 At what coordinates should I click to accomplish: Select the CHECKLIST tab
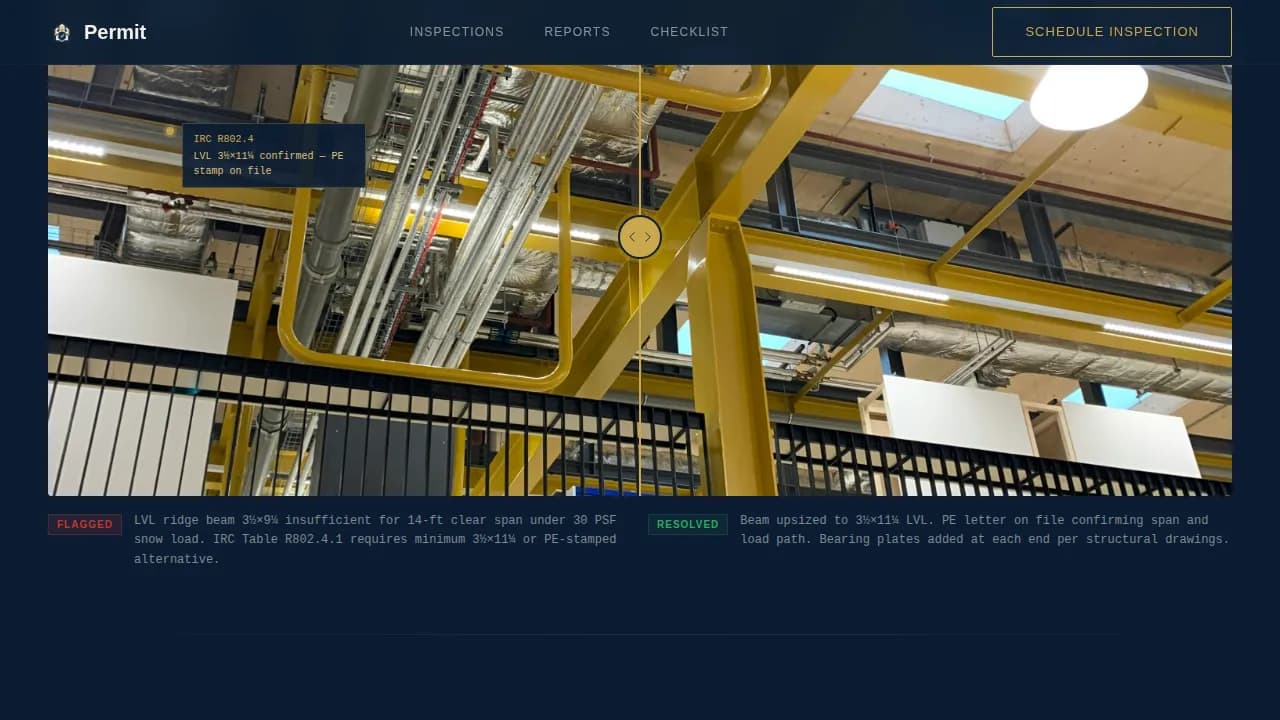(689, 32)
